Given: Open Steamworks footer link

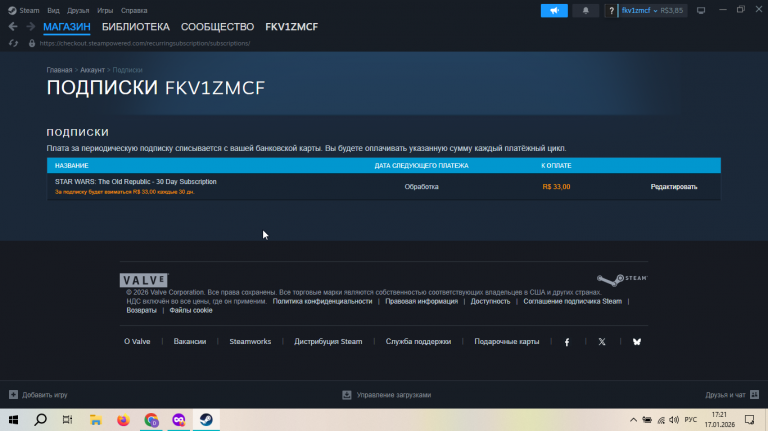Looking at the screenshot, I should (x=250, y=341).
